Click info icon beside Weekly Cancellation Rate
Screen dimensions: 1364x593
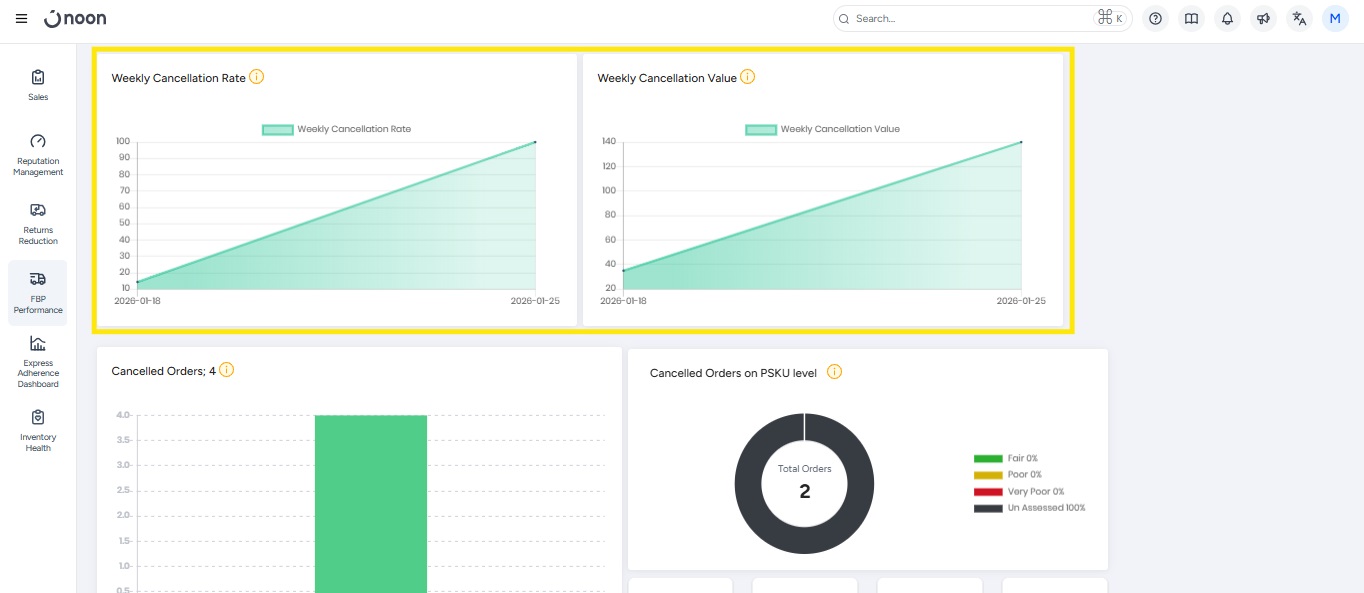[x=257, y=77]
